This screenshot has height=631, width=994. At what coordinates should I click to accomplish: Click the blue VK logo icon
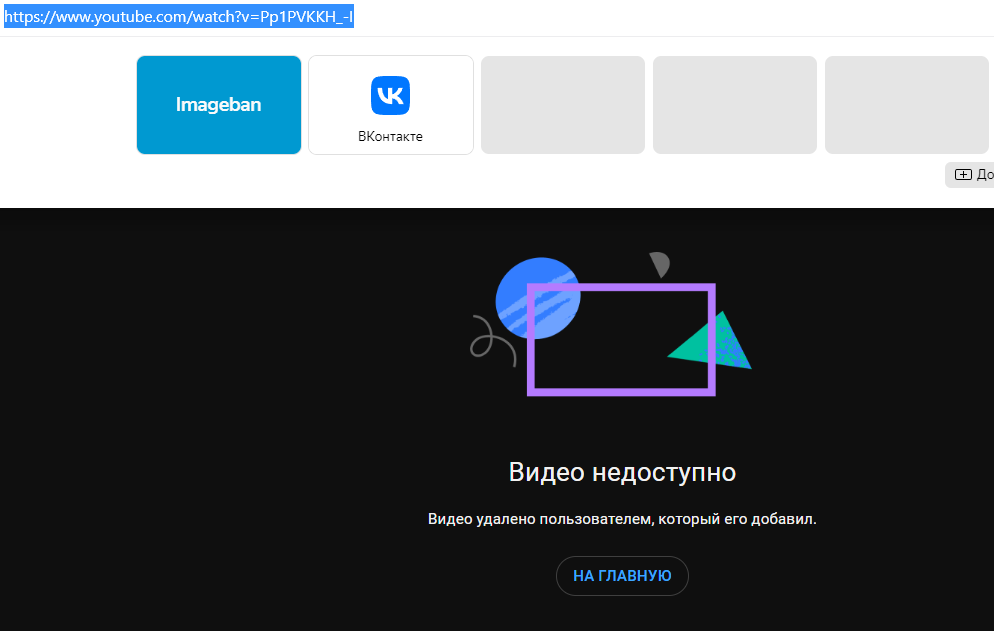click(x=390, y=95)
